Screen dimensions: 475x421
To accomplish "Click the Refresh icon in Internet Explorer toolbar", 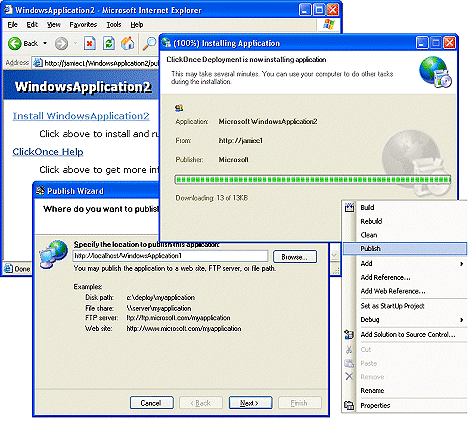I will [x=109, y=44].
